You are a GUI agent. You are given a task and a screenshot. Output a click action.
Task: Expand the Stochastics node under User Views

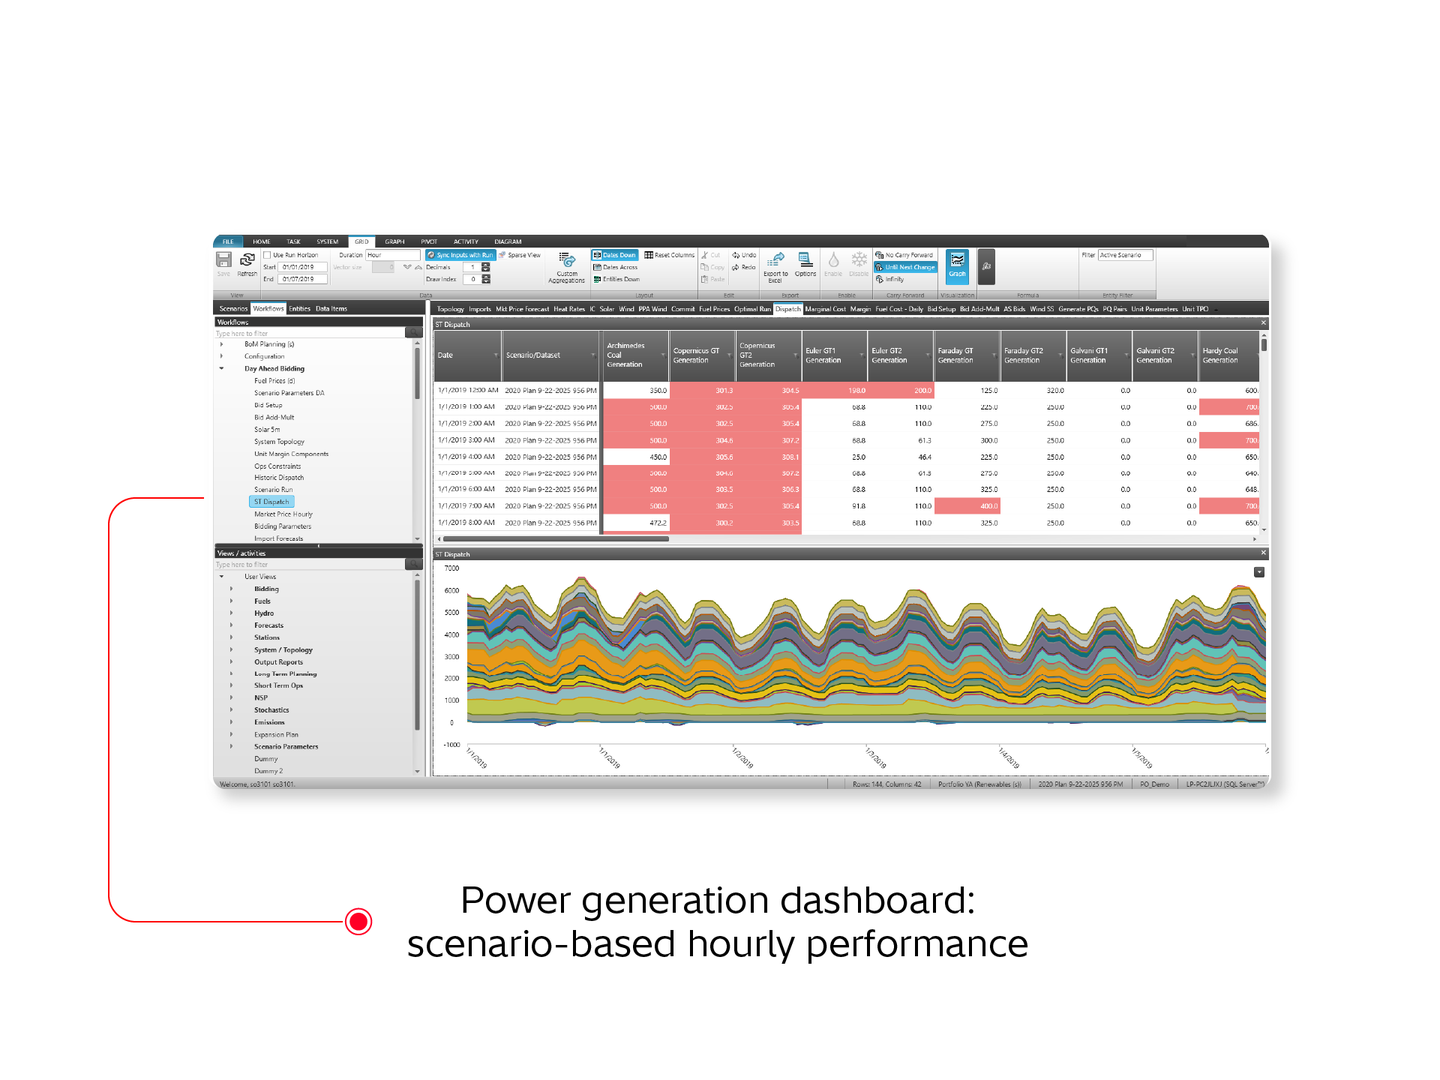point(230,710)
